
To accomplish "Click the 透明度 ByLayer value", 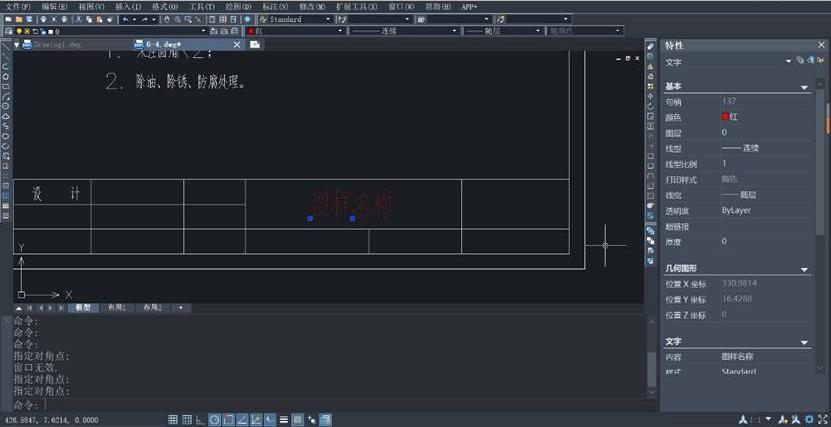I will [736, 210].
